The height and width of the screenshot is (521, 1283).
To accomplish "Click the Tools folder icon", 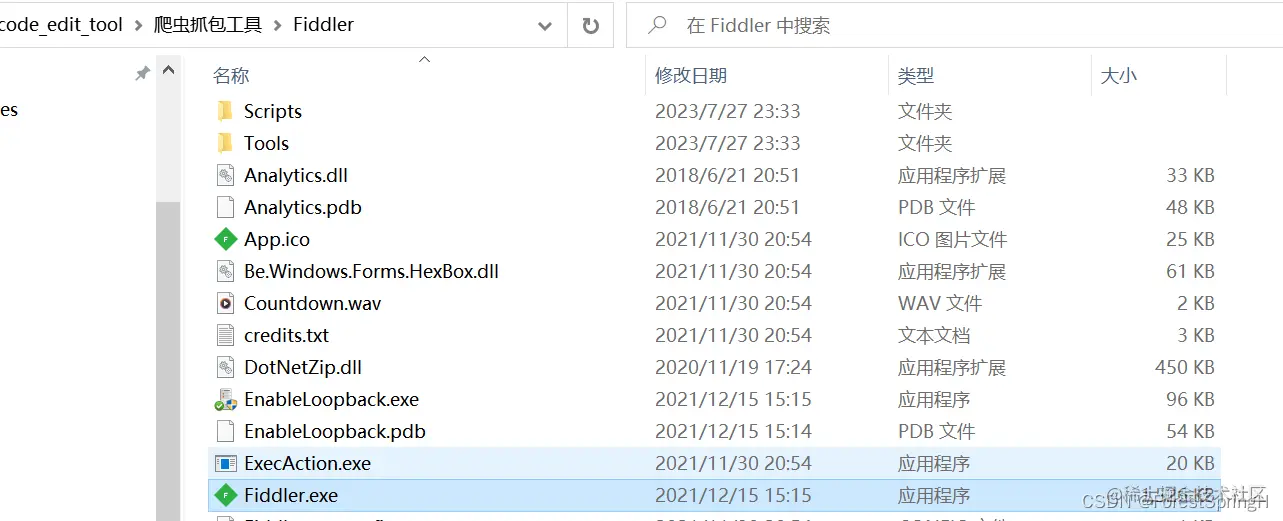I will coord(226,143).
